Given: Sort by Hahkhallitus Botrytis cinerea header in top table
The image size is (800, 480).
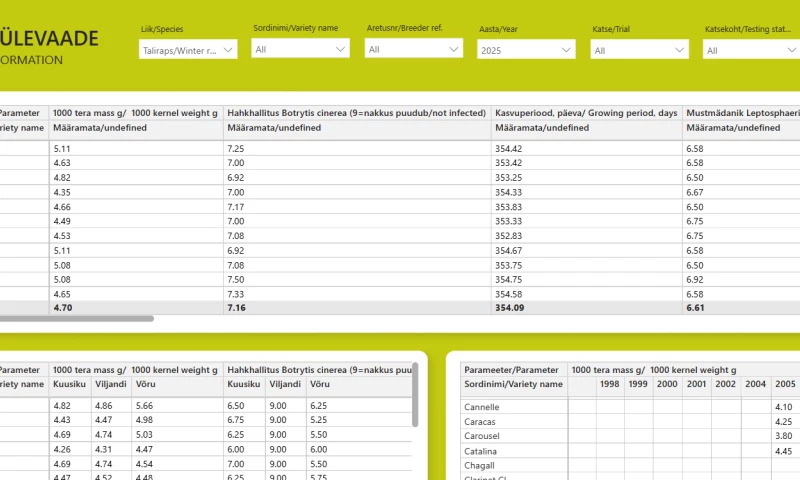Looking at the screenshot, I should tap(356, 113).
